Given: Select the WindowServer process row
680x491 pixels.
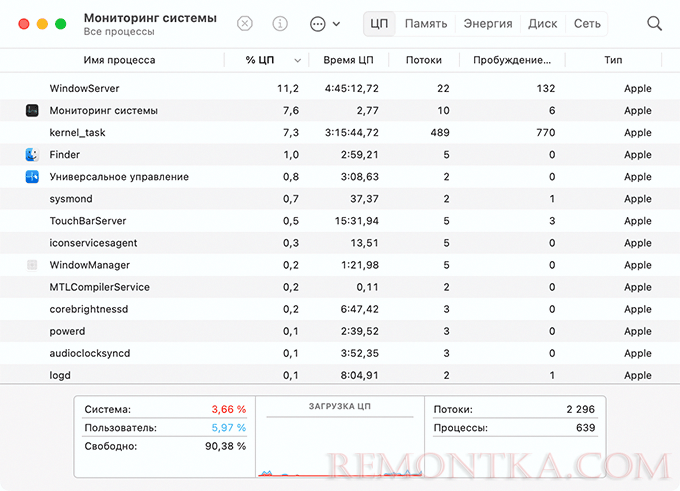Looking at the screenshot, I should 340,88.
